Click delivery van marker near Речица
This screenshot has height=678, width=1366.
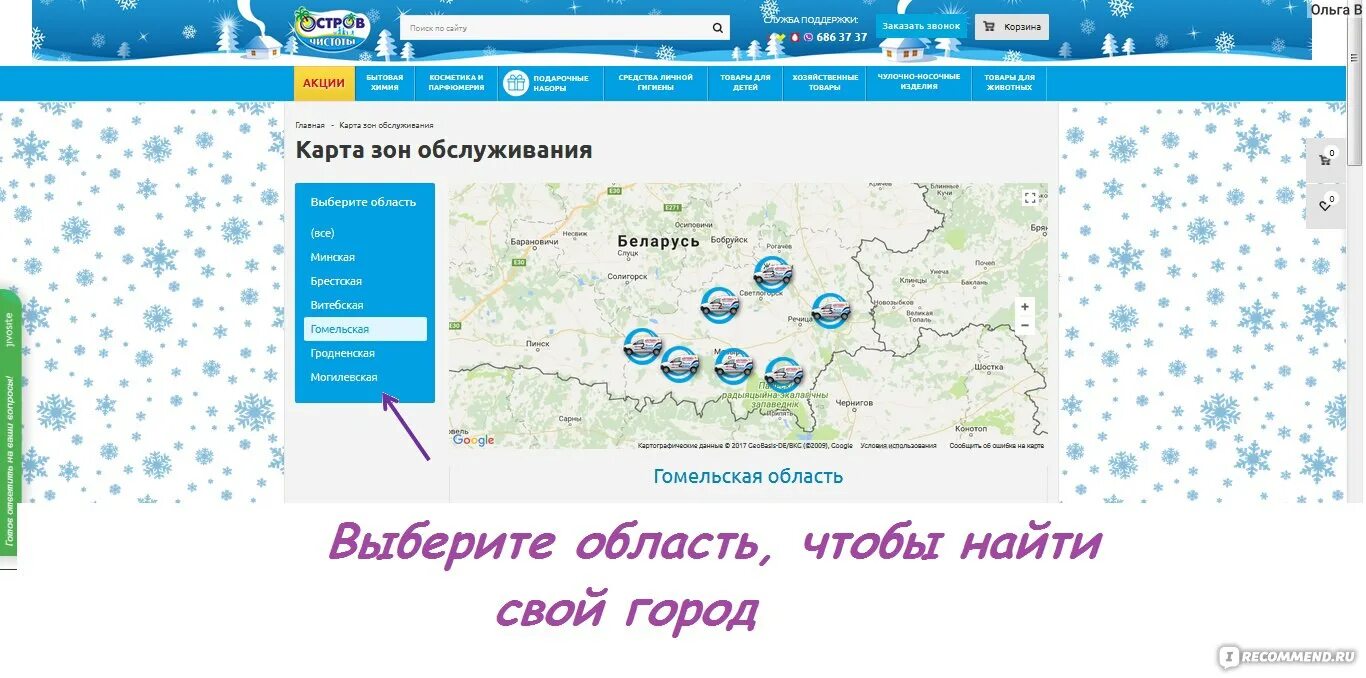coord(830,311)
